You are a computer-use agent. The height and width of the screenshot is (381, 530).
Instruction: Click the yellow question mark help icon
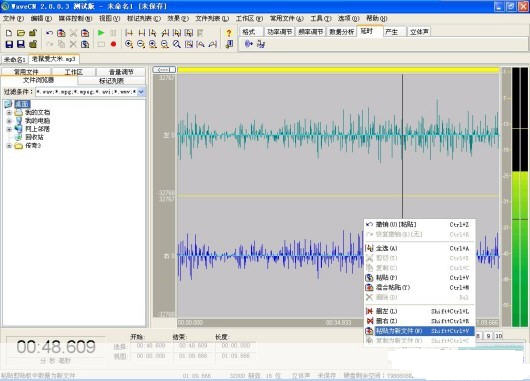(229, 33)
